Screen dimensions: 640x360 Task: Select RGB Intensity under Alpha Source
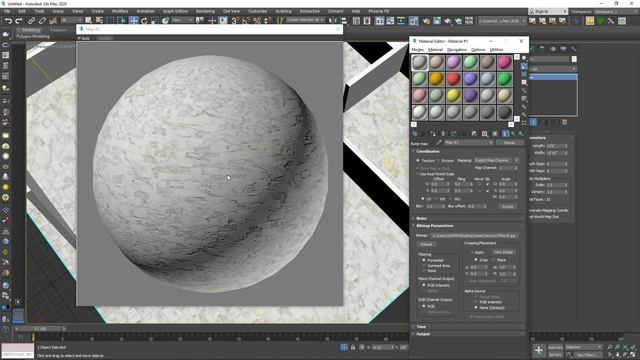tap(476, 302)
